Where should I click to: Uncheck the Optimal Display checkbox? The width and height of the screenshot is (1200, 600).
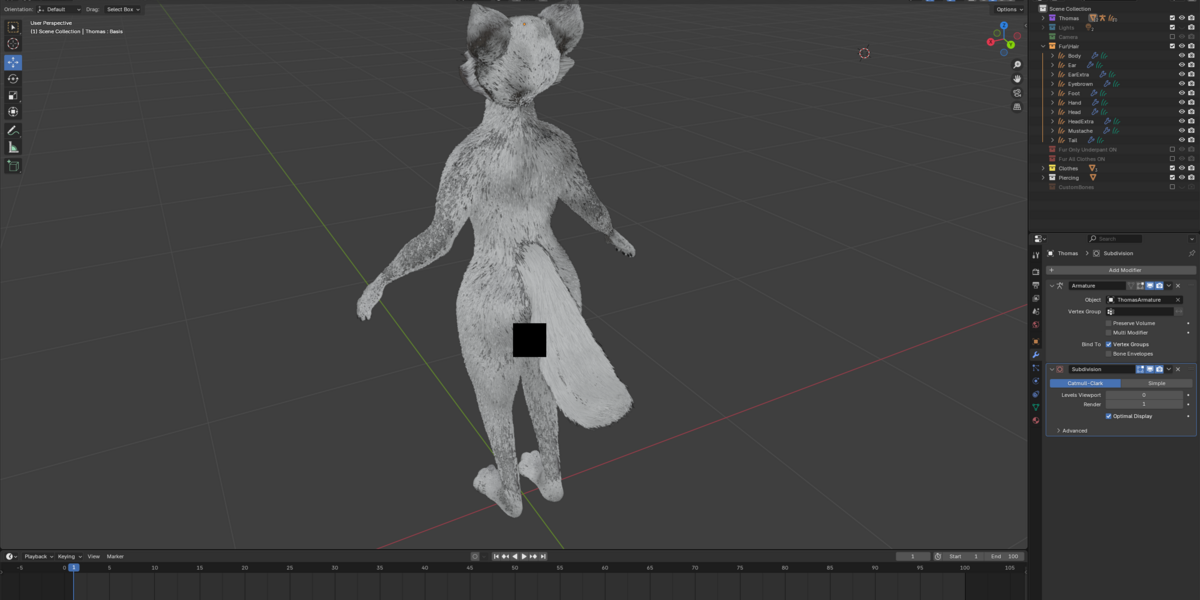(x=1108, y=416)
